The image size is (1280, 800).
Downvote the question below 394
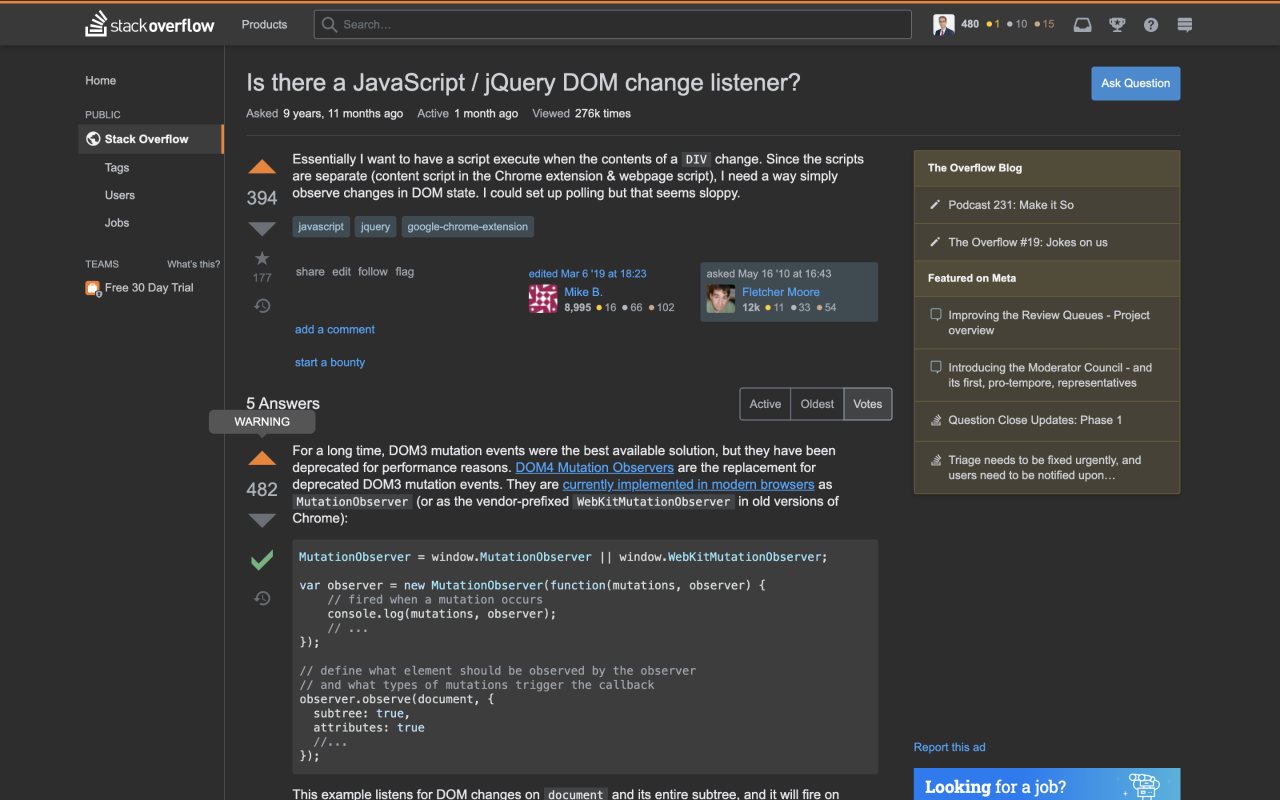[x=262, y=229]
